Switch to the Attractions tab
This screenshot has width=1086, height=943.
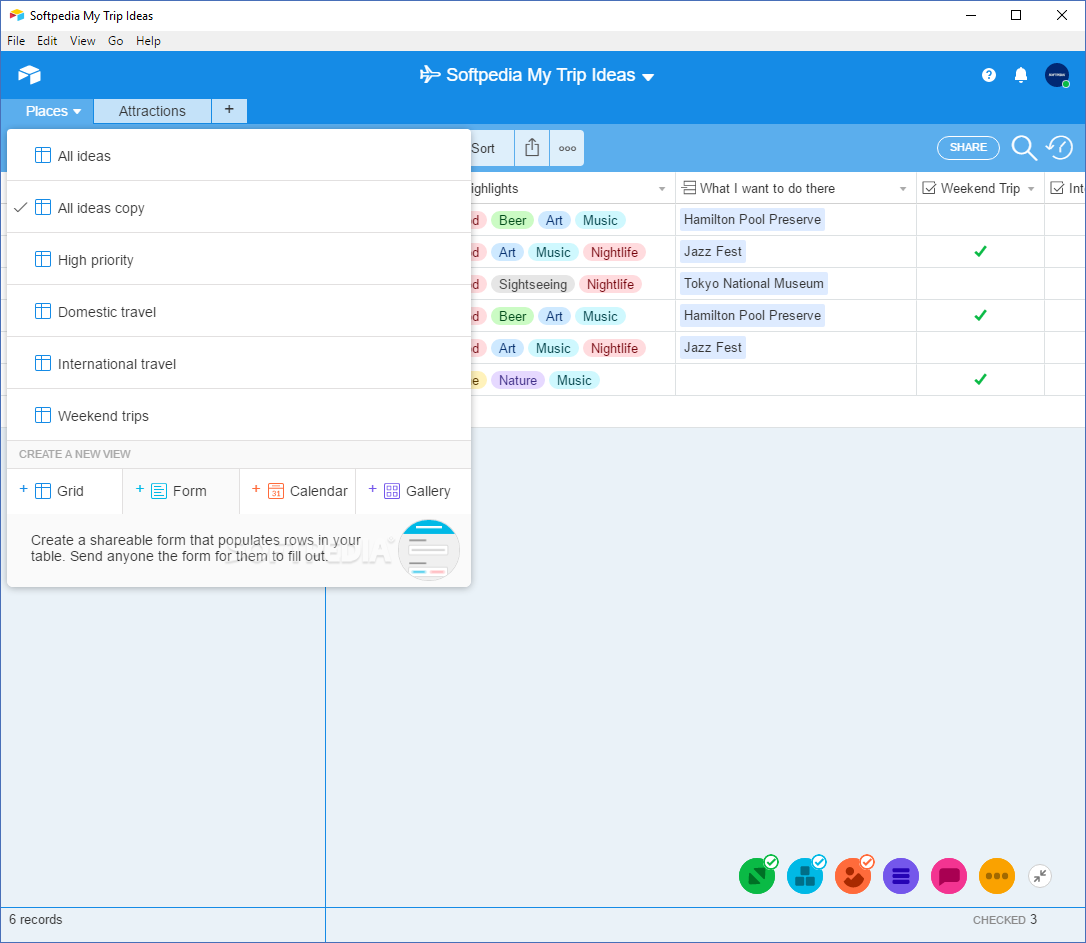[152, 111]
